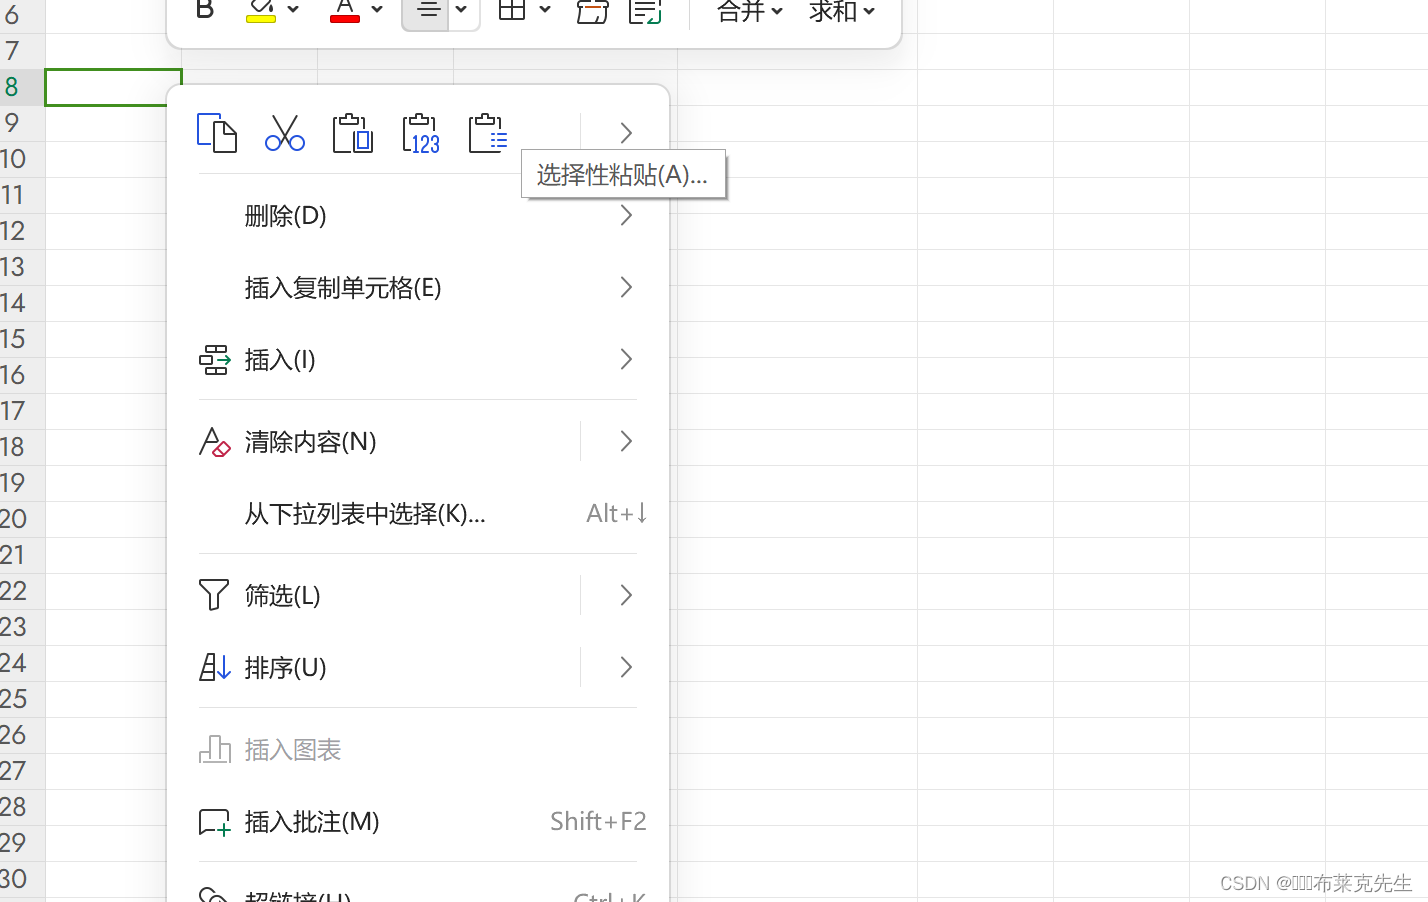1428x902 pixels.
Task: Expand more paste options with the chevron
Action: tap(626, 133)
